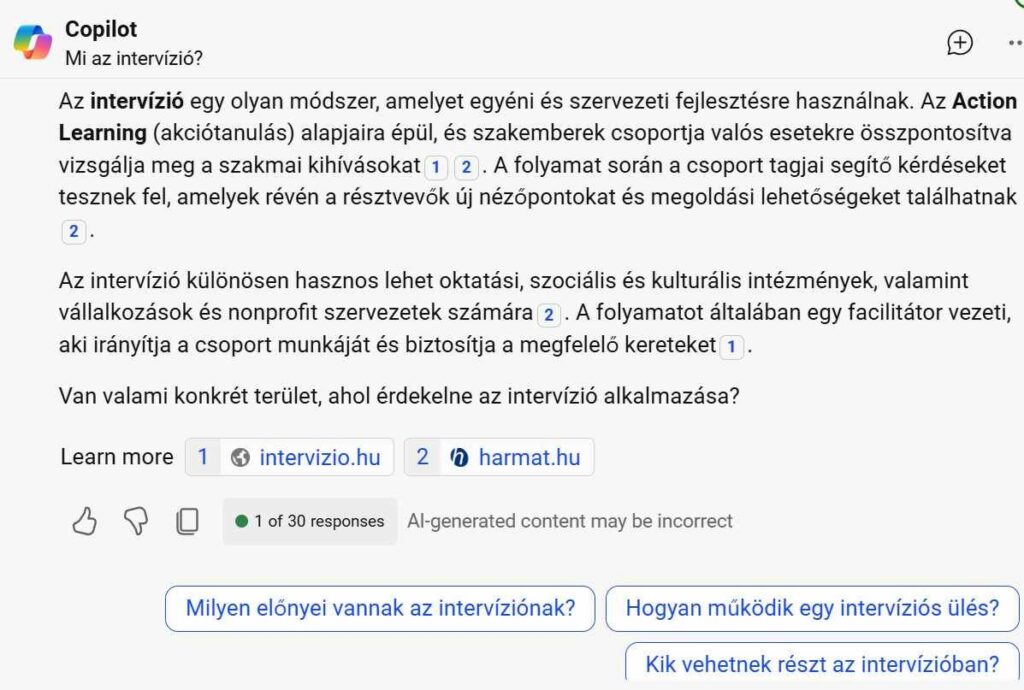Click citation 2 below 'találhatnak'
Screen dimensions: 1024x690
73,231
